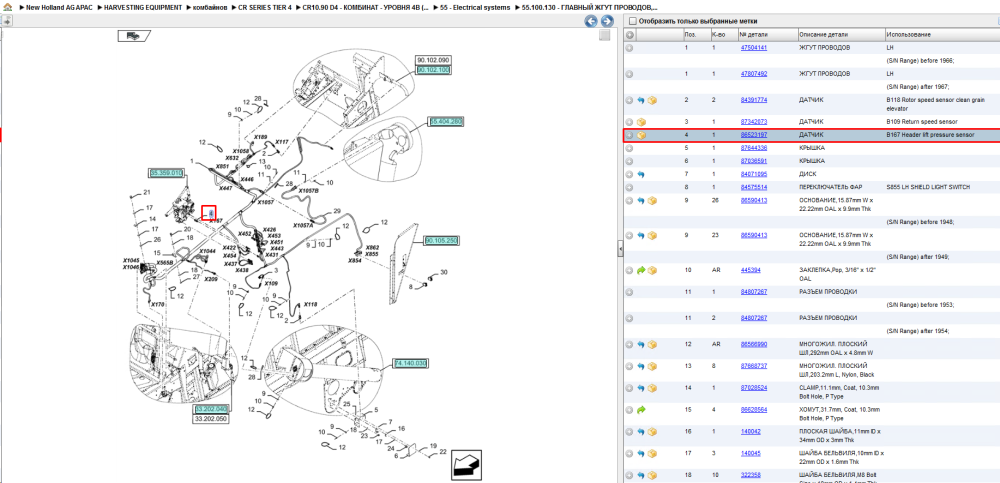Open part number link 86523197
Screen dimensions: 1000x483
click(x=753, y=135)
